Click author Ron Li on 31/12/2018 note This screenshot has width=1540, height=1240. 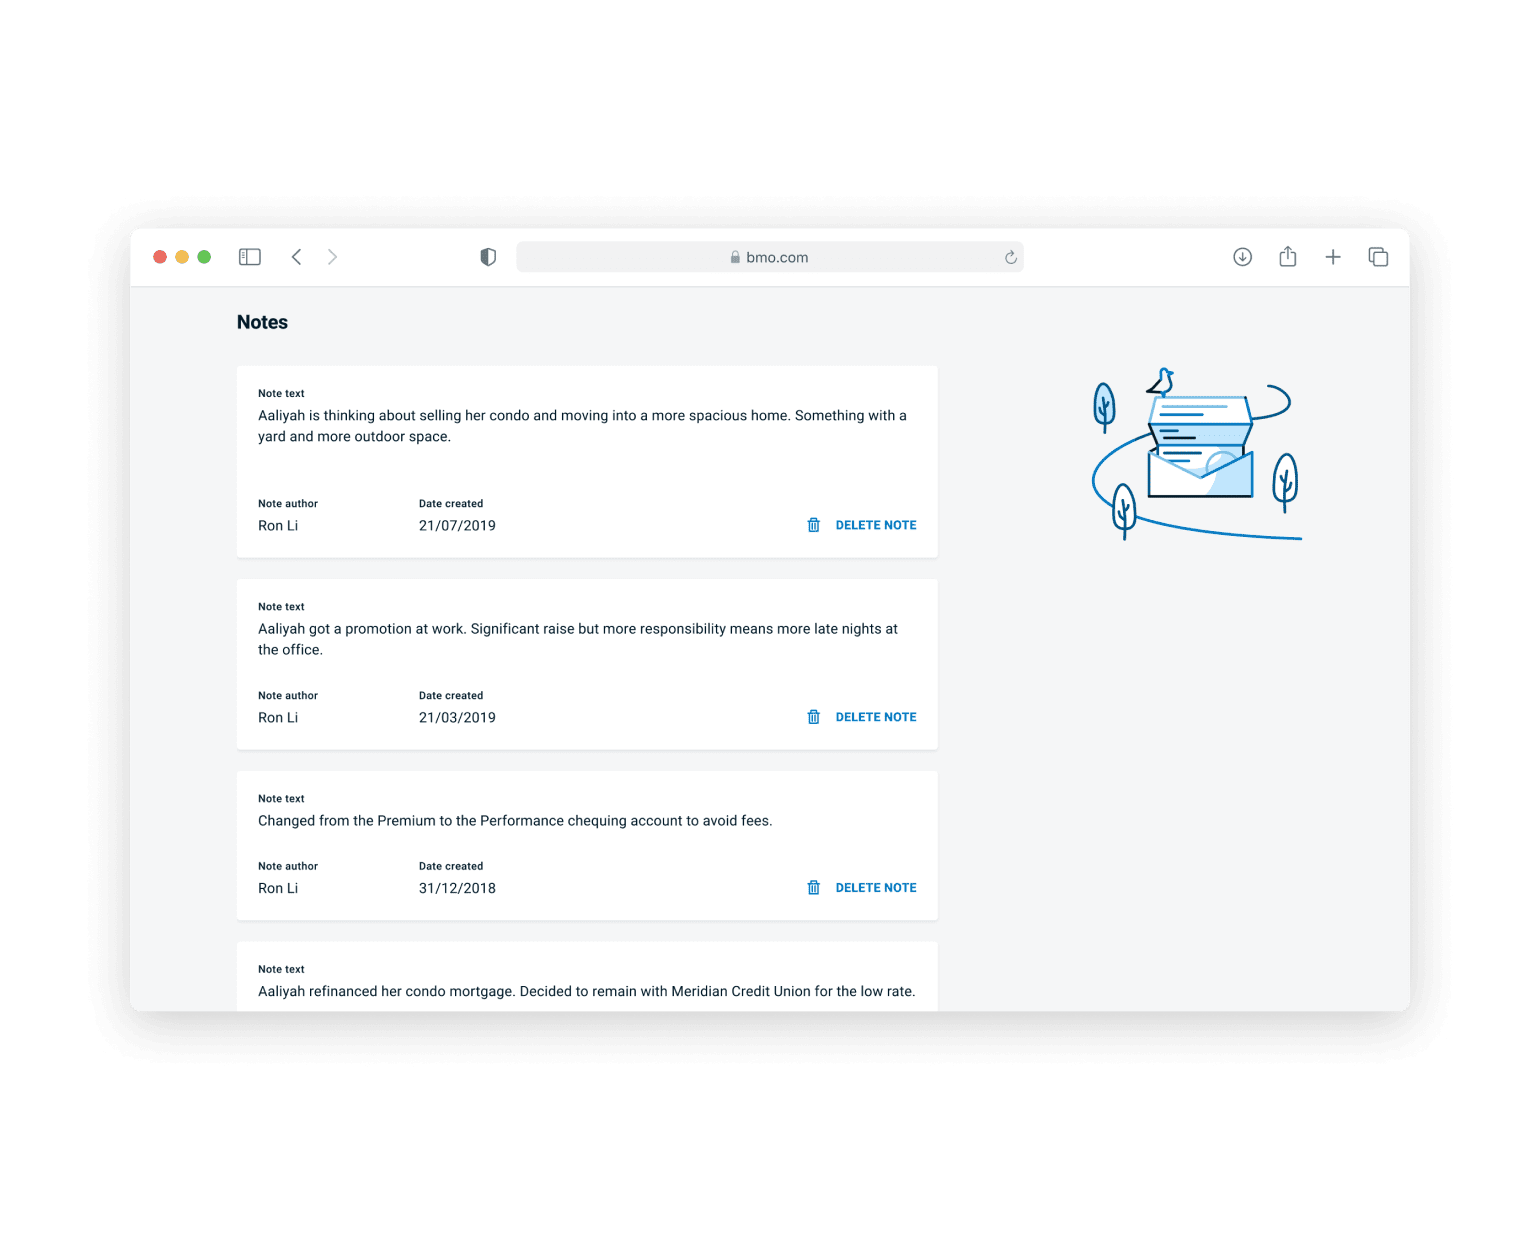coord(278,889)
